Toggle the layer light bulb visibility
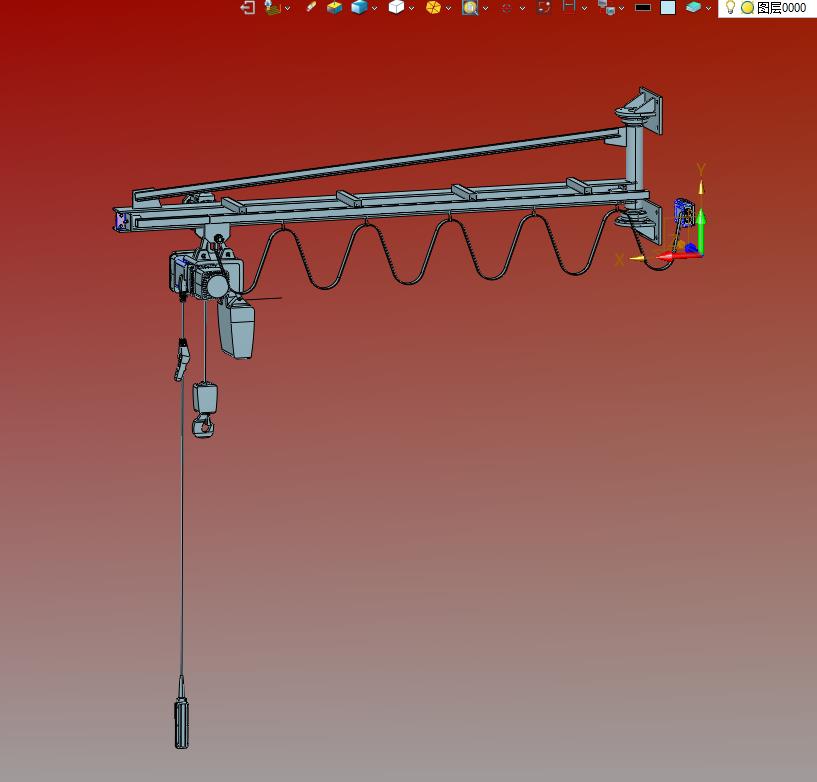 tap(730, 7)
